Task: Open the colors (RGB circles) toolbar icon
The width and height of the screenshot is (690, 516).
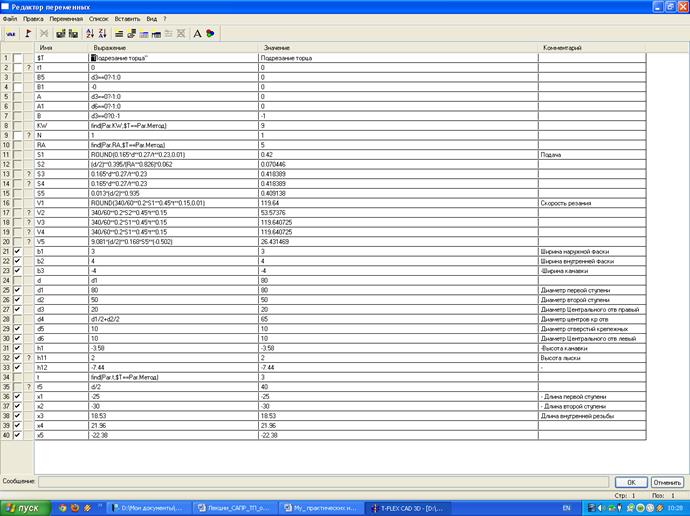Action: pos(210,33)
